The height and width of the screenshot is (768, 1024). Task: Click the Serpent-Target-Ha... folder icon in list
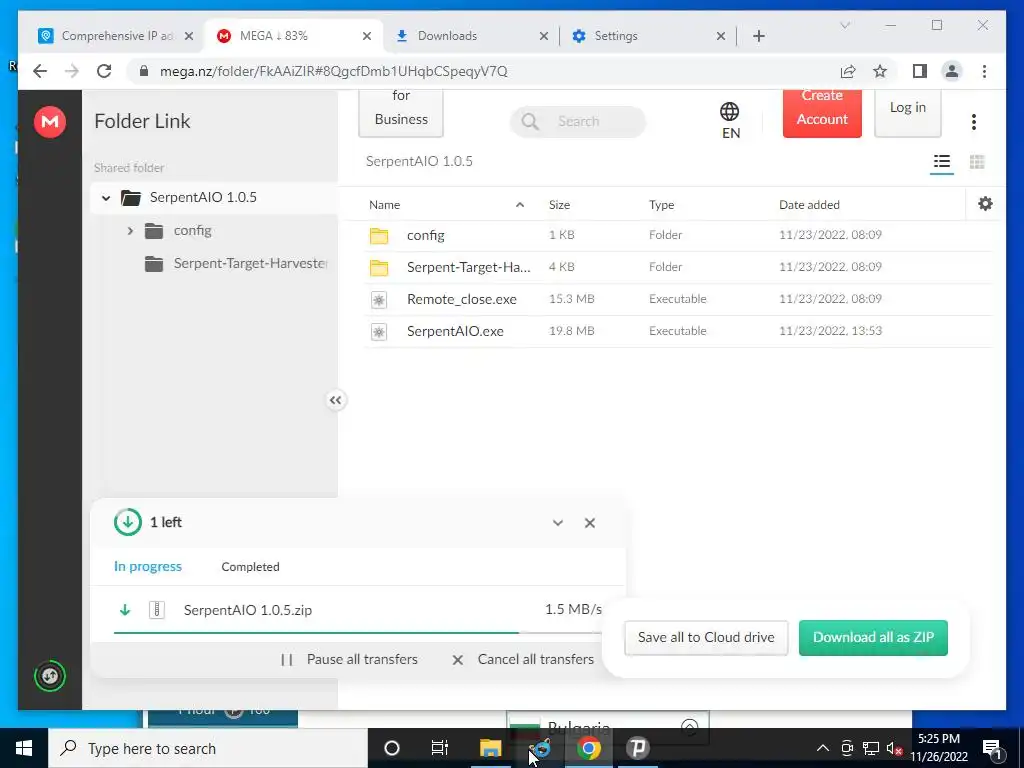click(x=379, y=268)
